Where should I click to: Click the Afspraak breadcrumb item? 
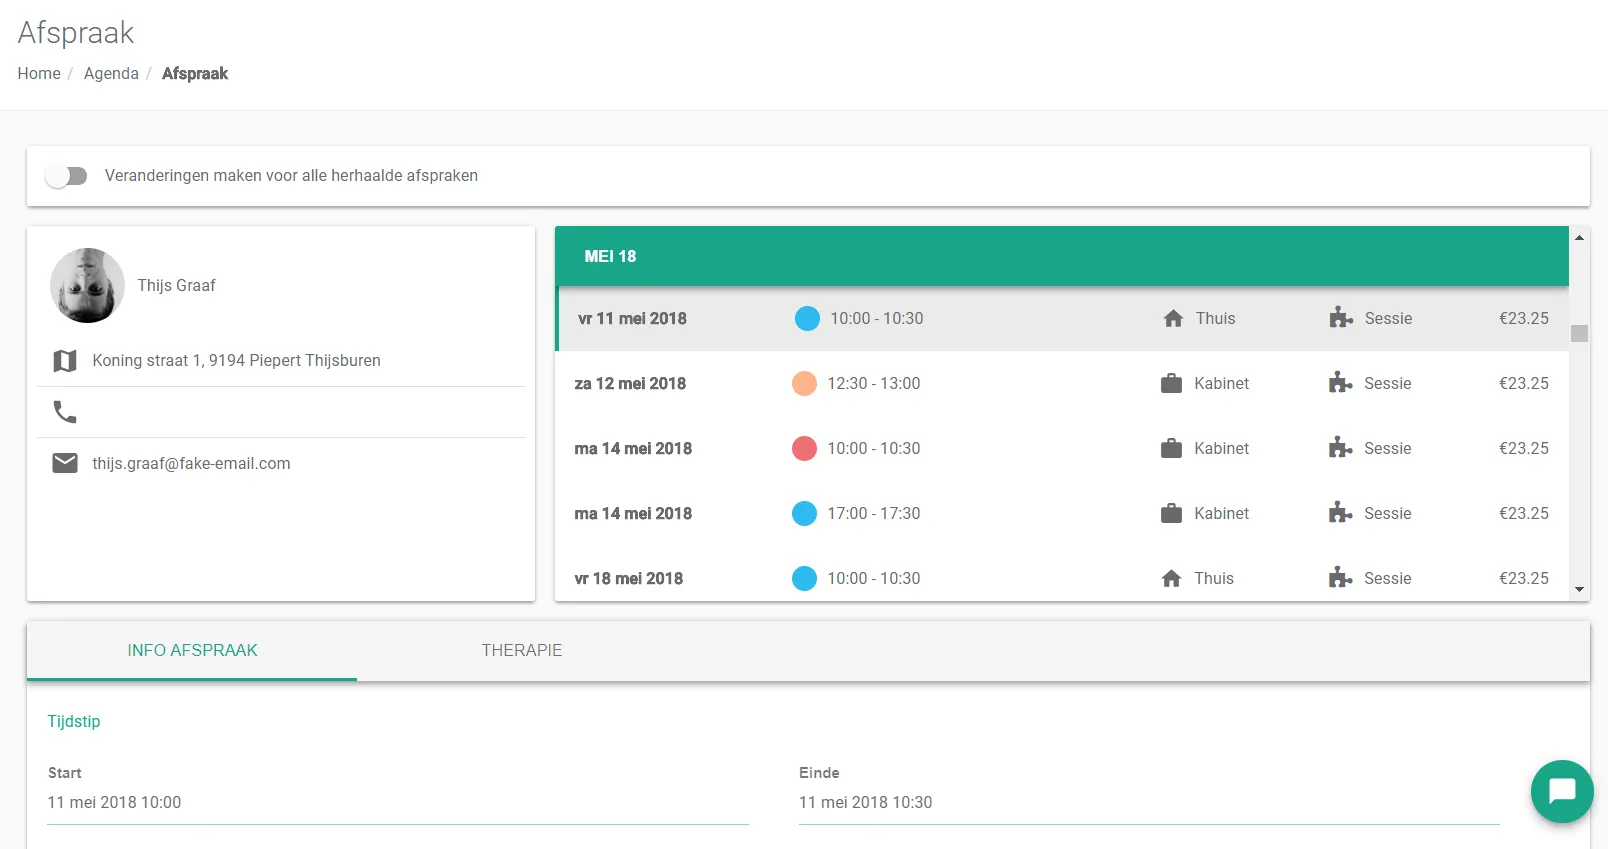click(195, 74)
